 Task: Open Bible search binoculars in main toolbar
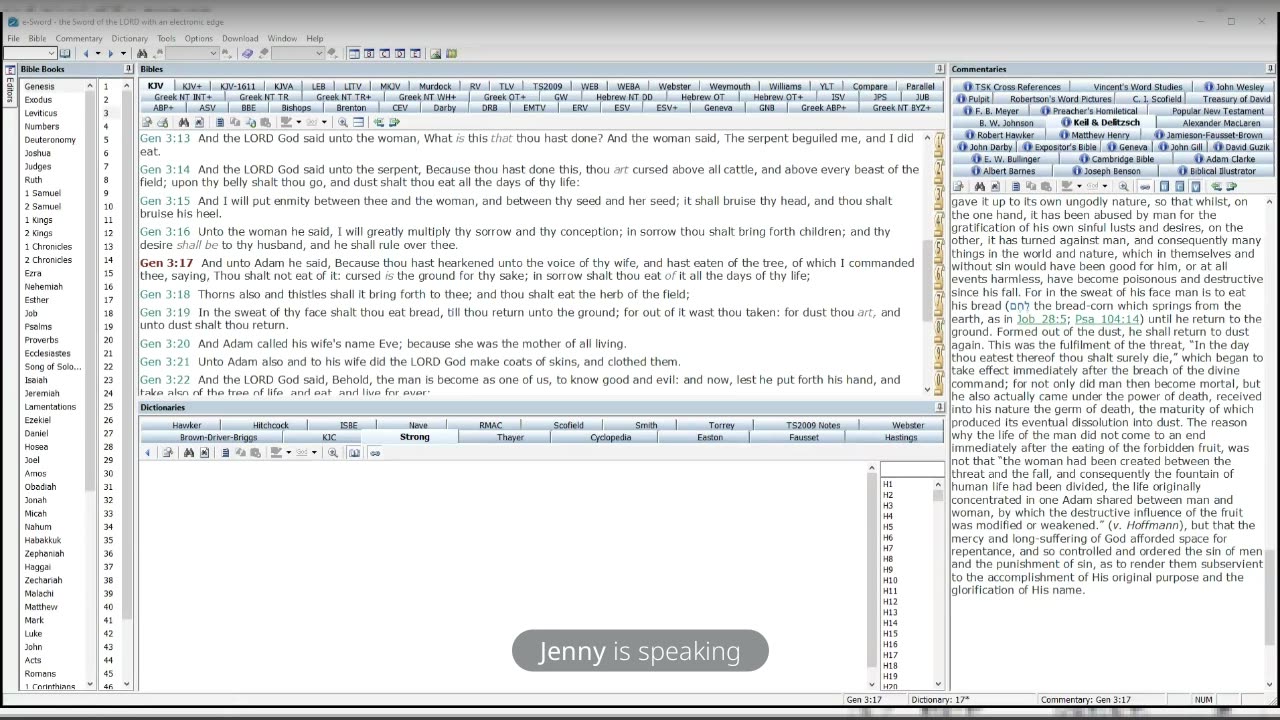point(142,53)
